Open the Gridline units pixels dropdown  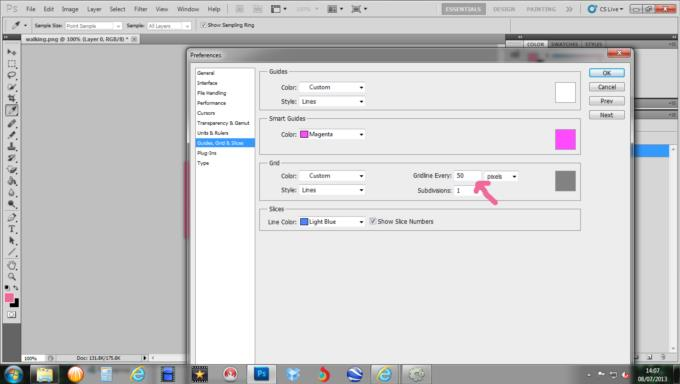pos(501,176)
